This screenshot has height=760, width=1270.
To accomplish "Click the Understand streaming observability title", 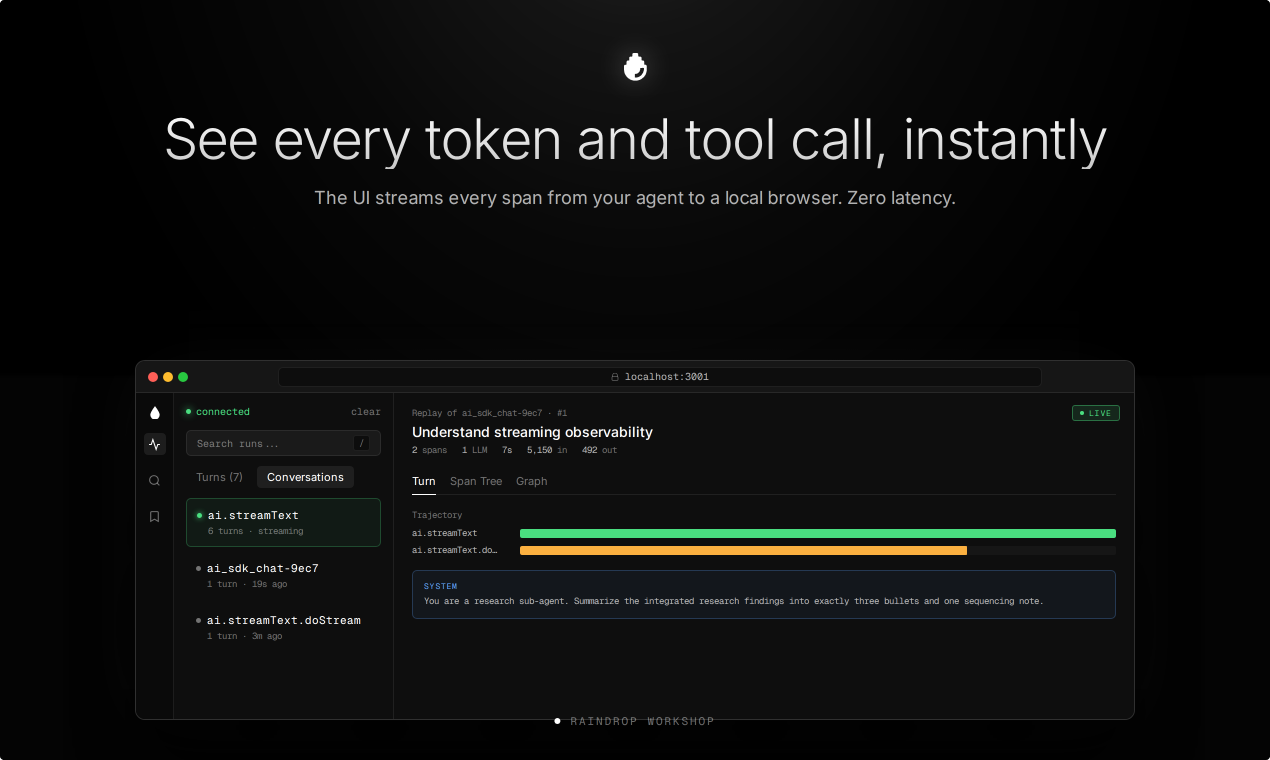I will (532, 432).
